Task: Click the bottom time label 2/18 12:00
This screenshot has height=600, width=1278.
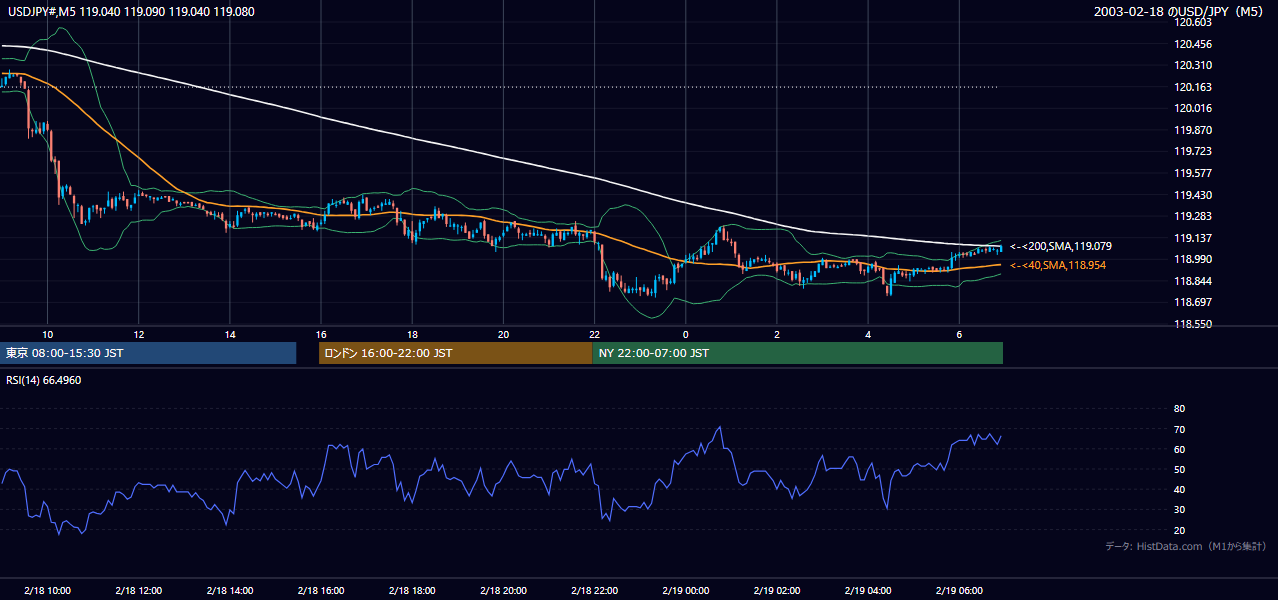Action: [138, 590]
